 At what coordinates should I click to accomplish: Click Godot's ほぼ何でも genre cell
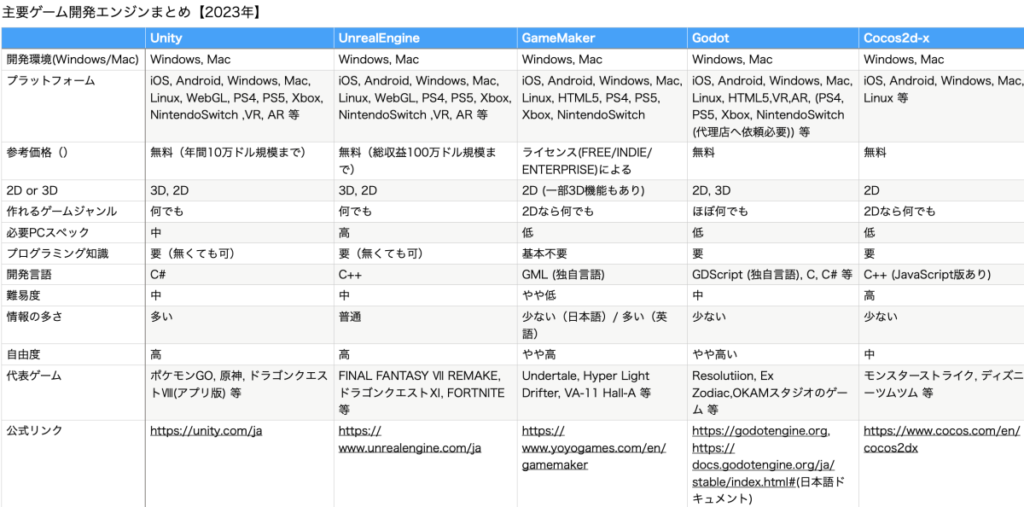[773, 212]
